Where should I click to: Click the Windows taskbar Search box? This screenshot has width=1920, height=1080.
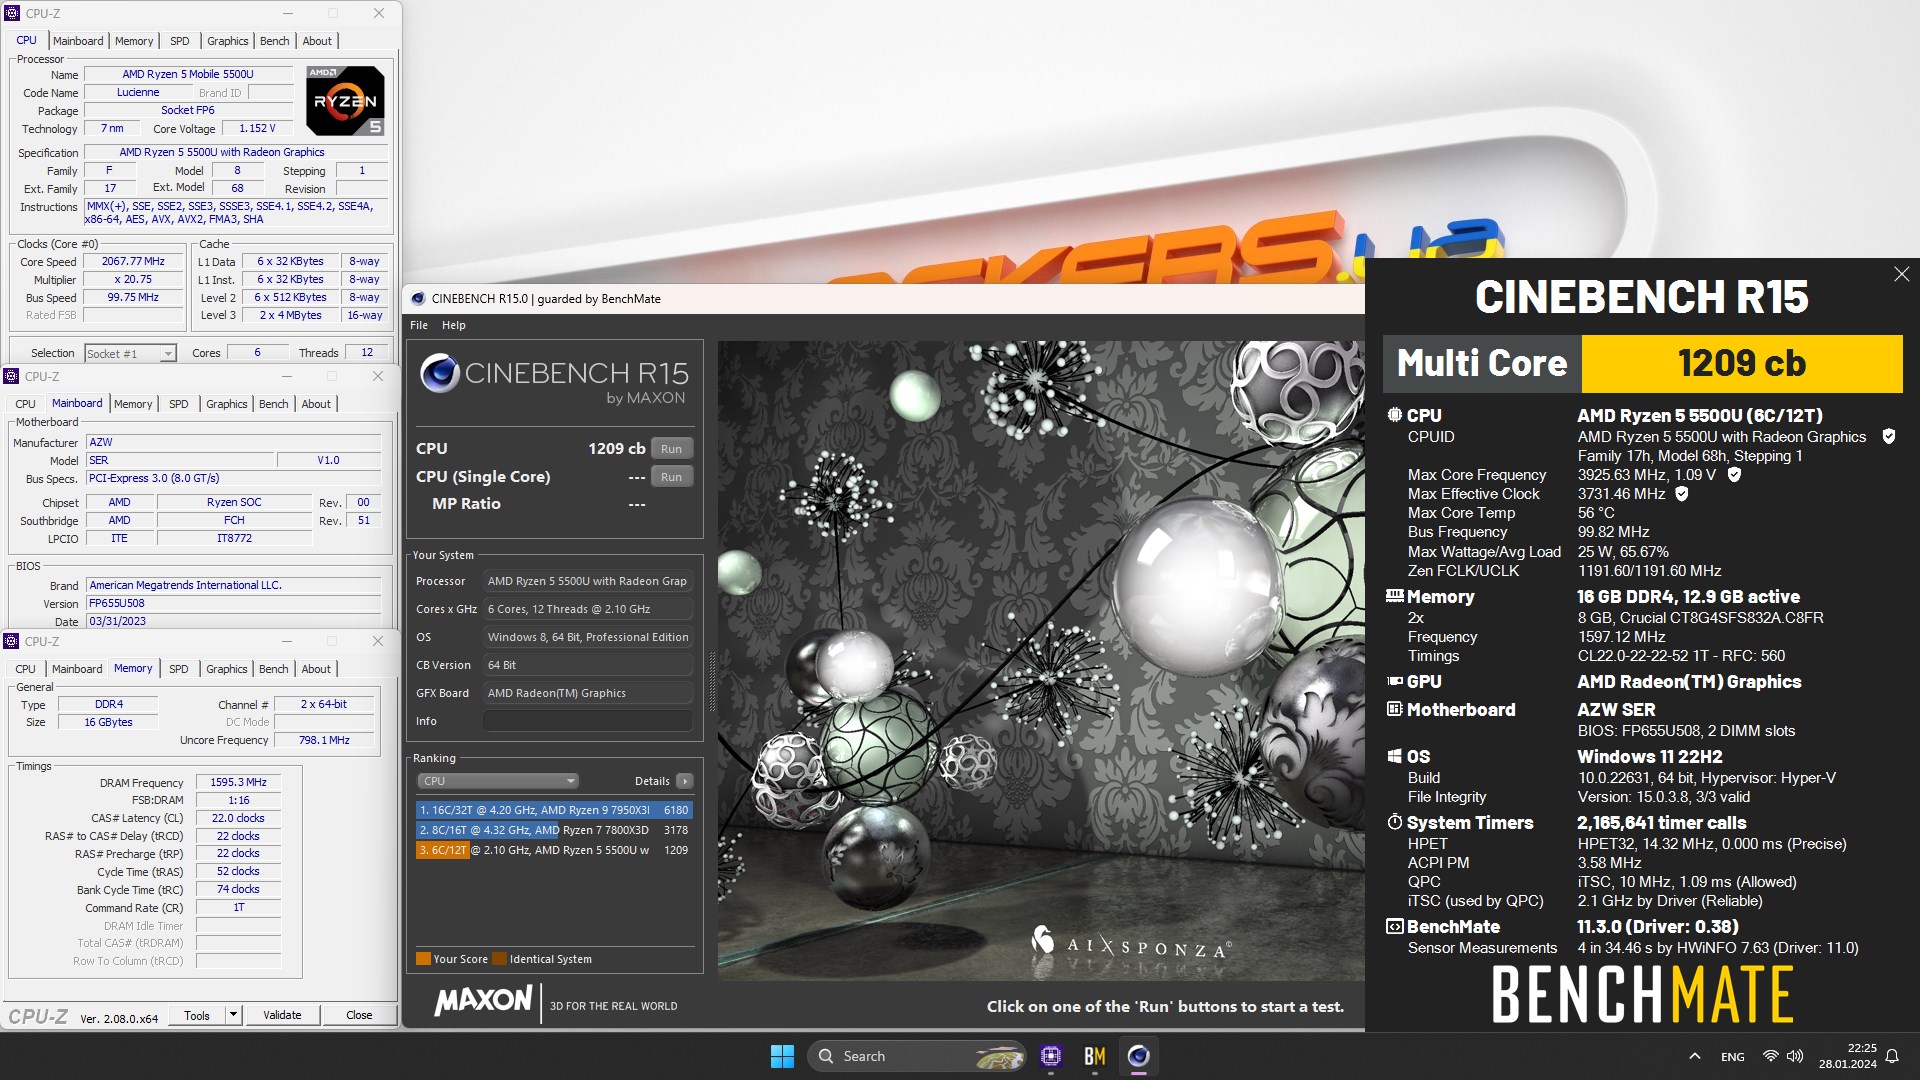(917, 1056)
